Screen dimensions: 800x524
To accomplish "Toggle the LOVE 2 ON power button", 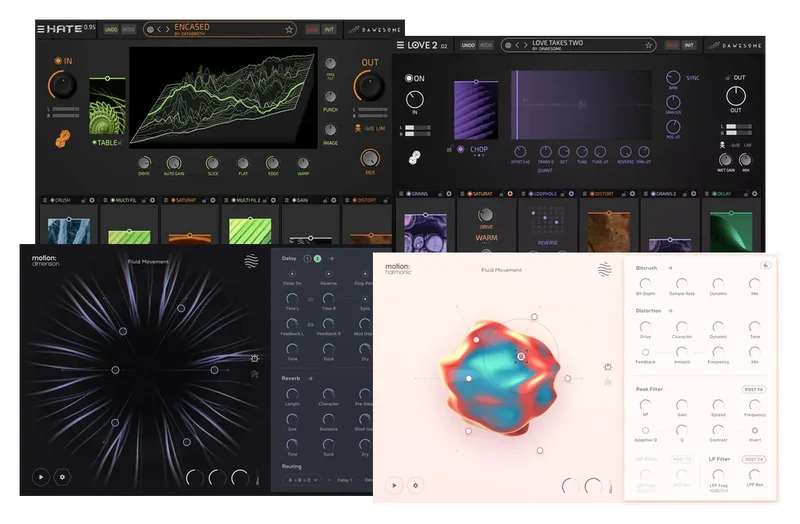I will pyautogui.click(x=409, y=78).
